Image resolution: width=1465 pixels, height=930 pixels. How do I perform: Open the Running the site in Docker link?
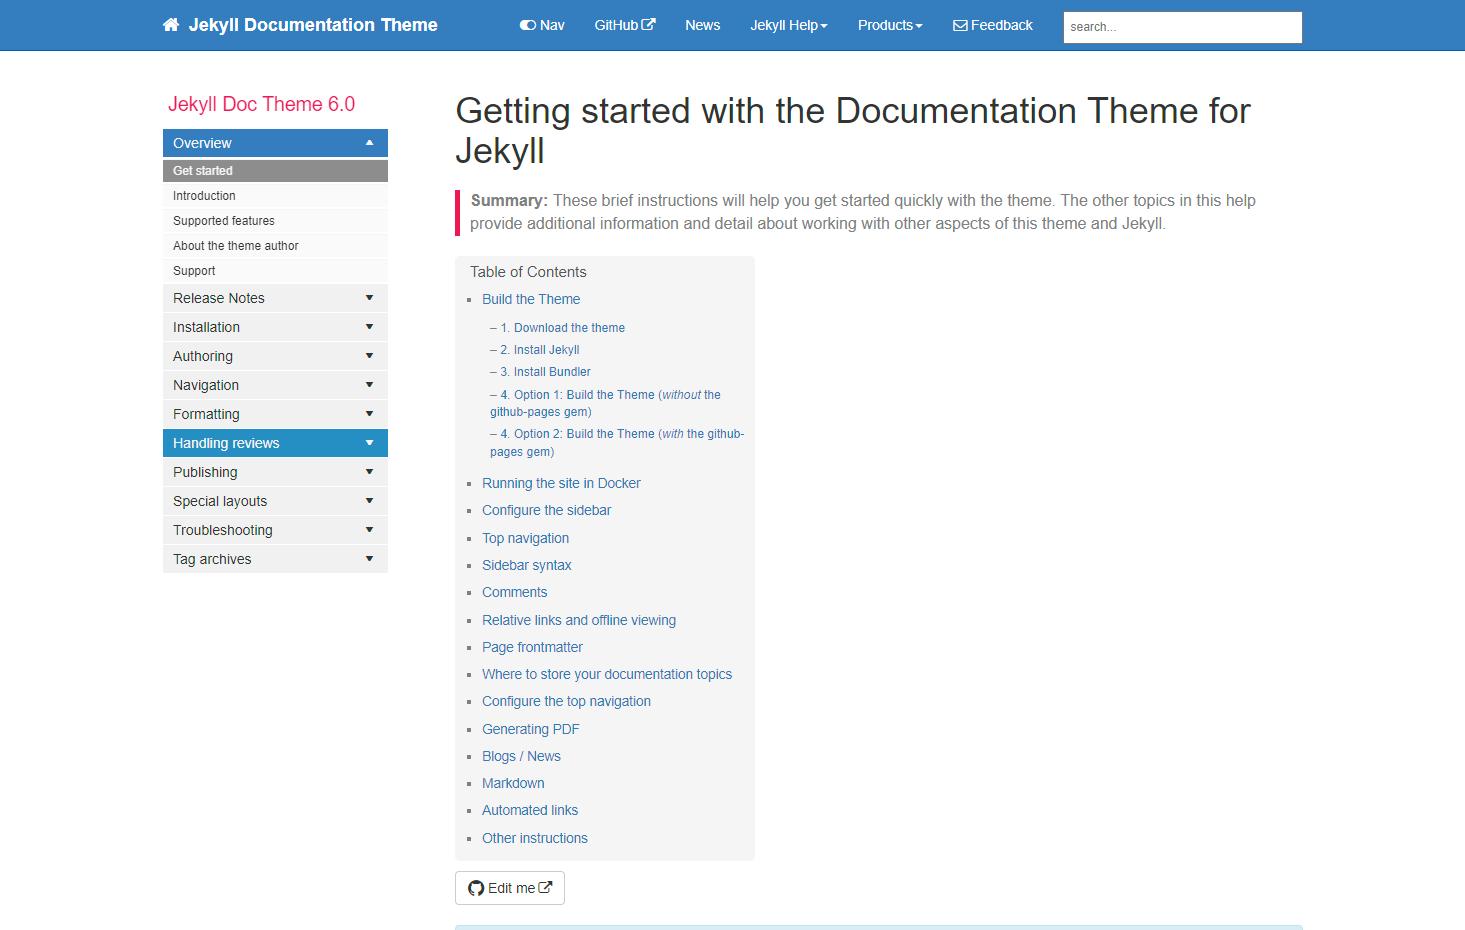click(x=561, y=483)
